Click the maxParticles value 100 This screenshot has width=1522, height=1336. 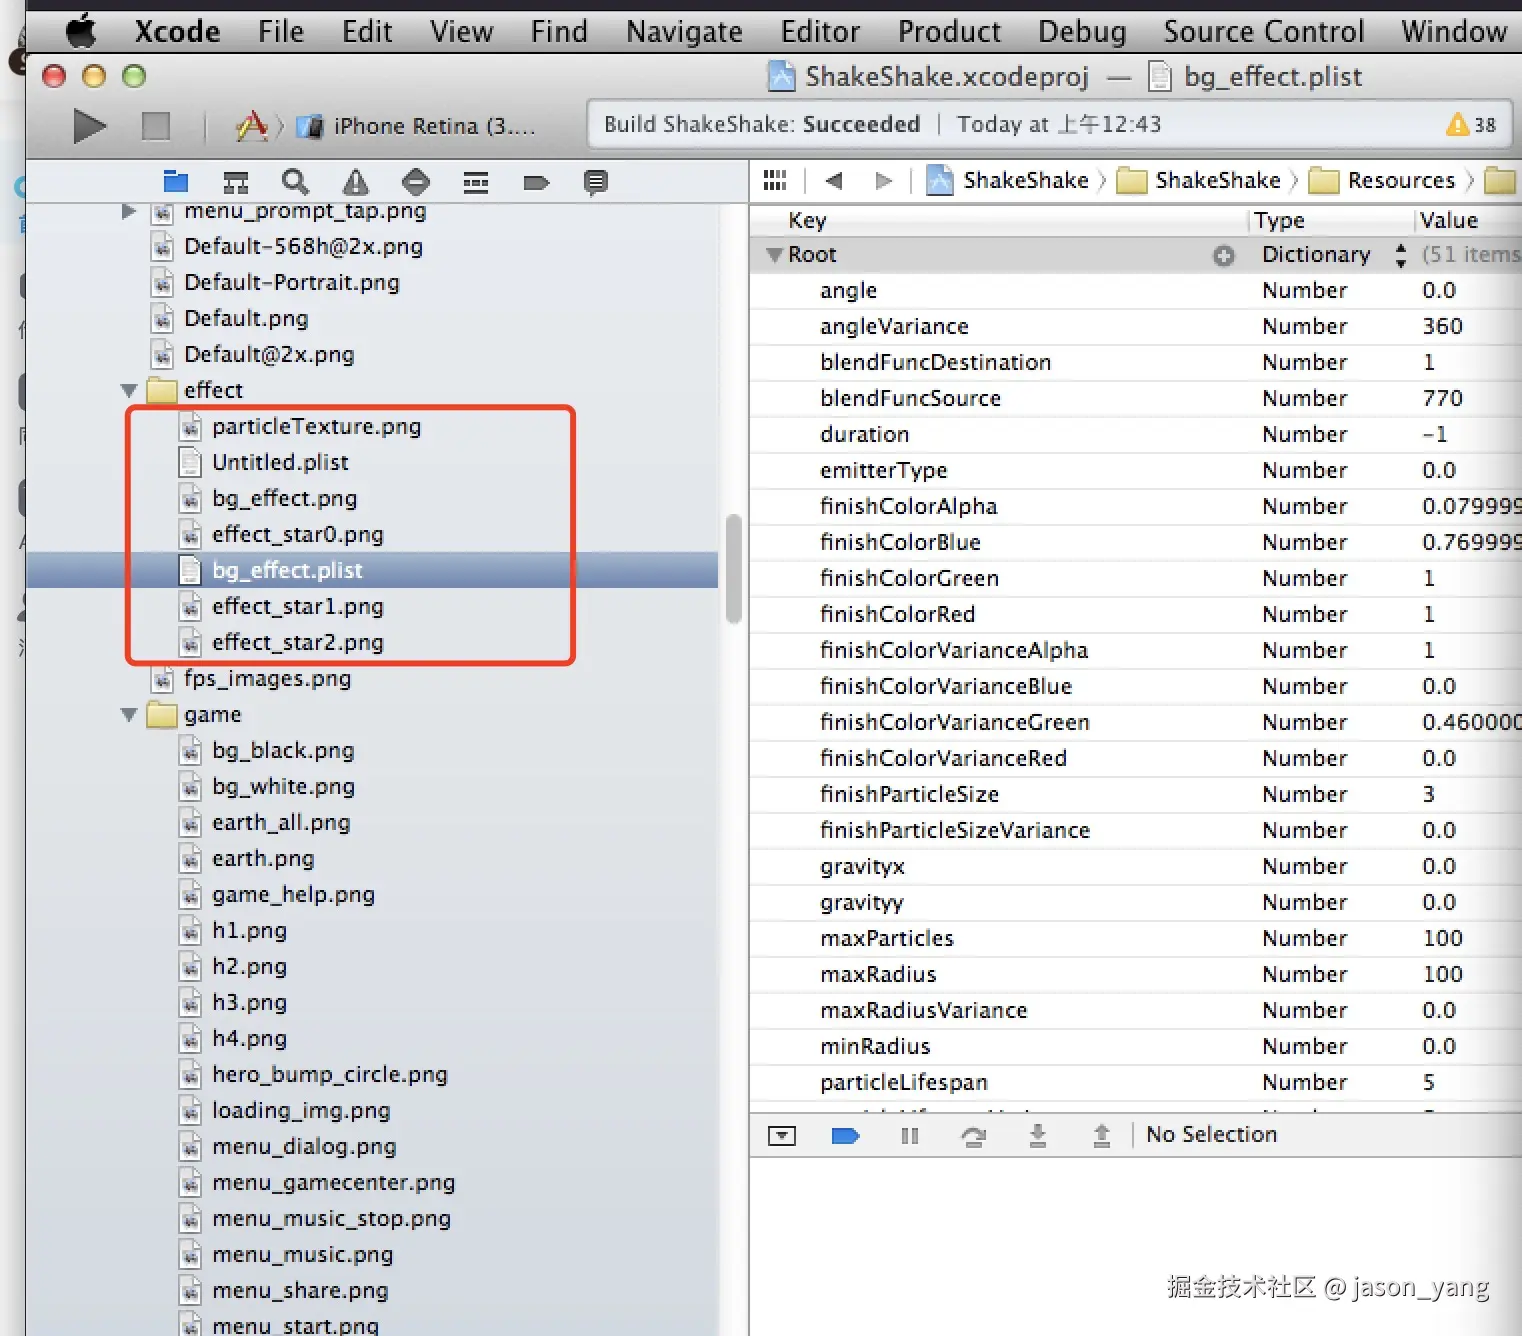pos(1442,938)
